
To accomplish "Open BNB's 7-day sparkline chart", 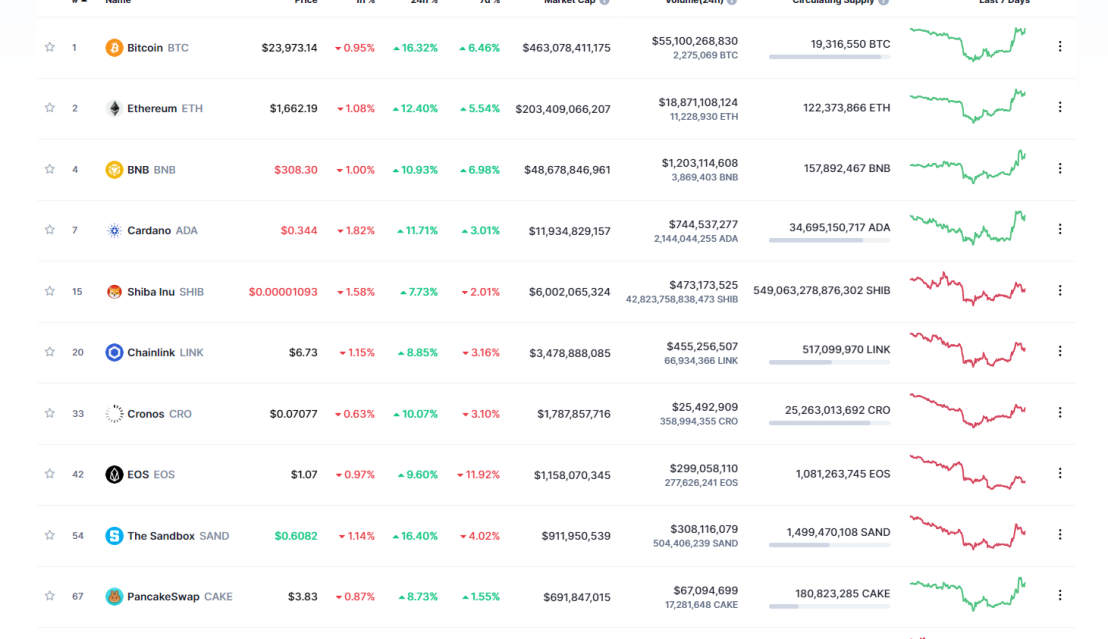I will (968, 167).
